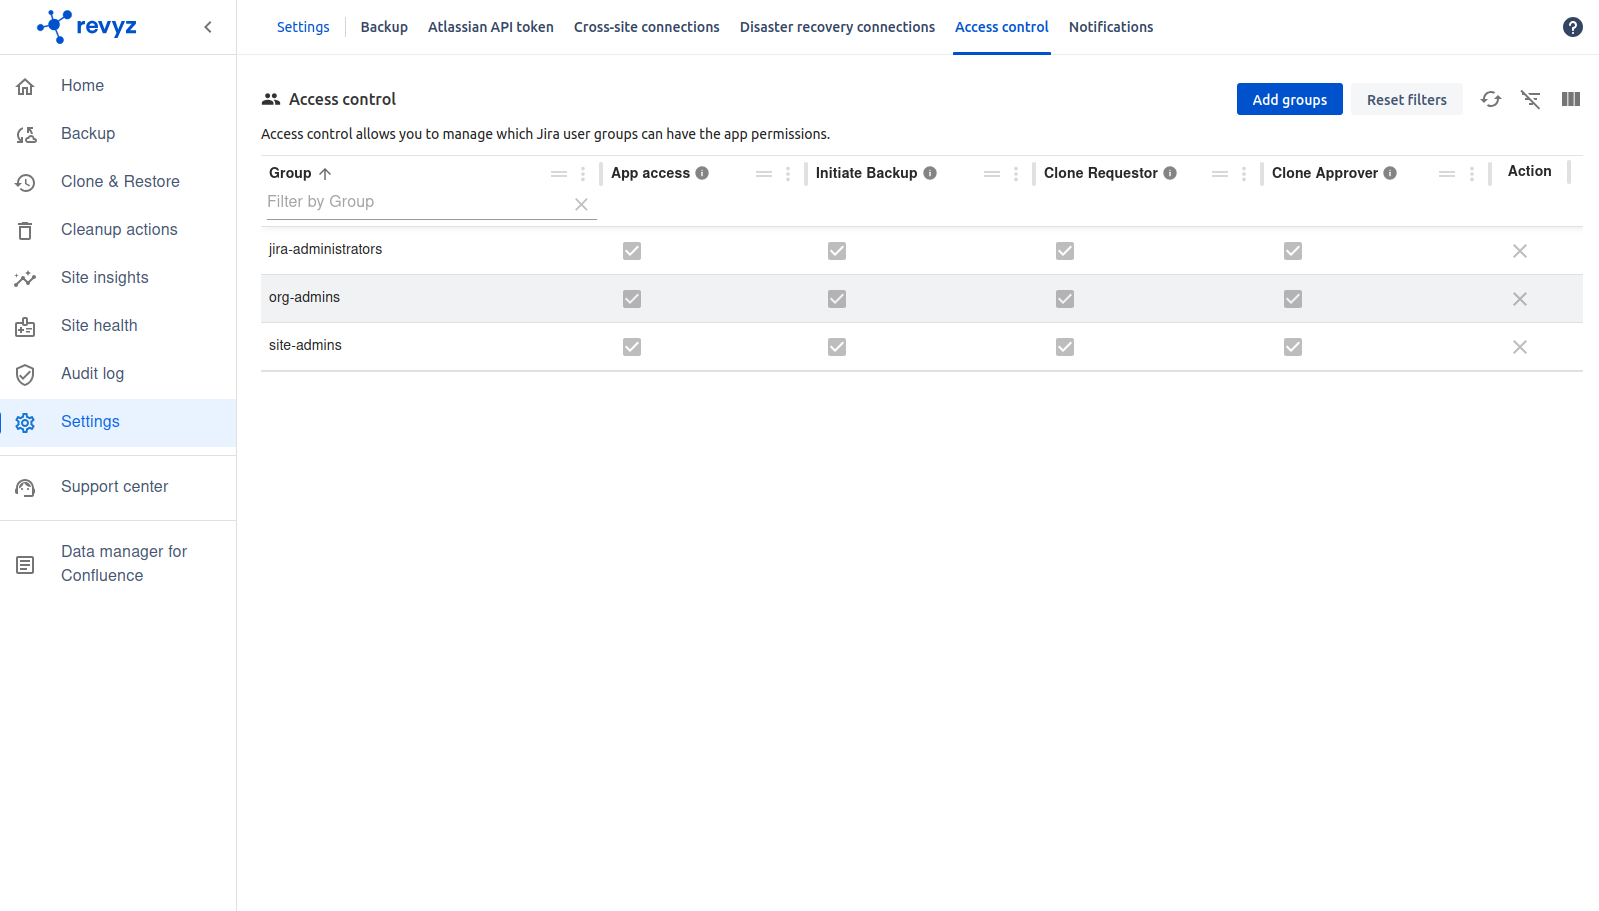Open the help question mark icon
The image size is (1599, 911).
click(1572, 27)
